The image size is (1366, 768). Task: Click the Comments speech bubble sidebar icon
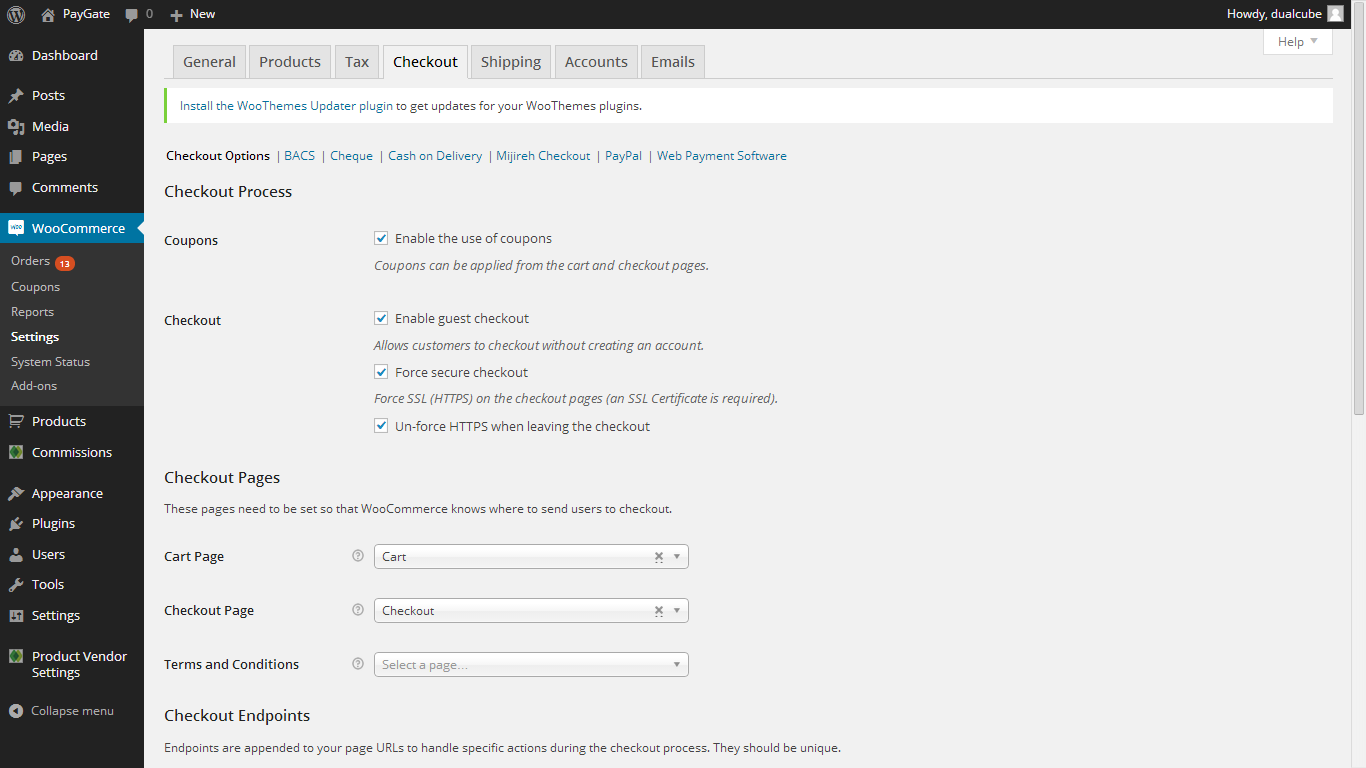(16, 188)
